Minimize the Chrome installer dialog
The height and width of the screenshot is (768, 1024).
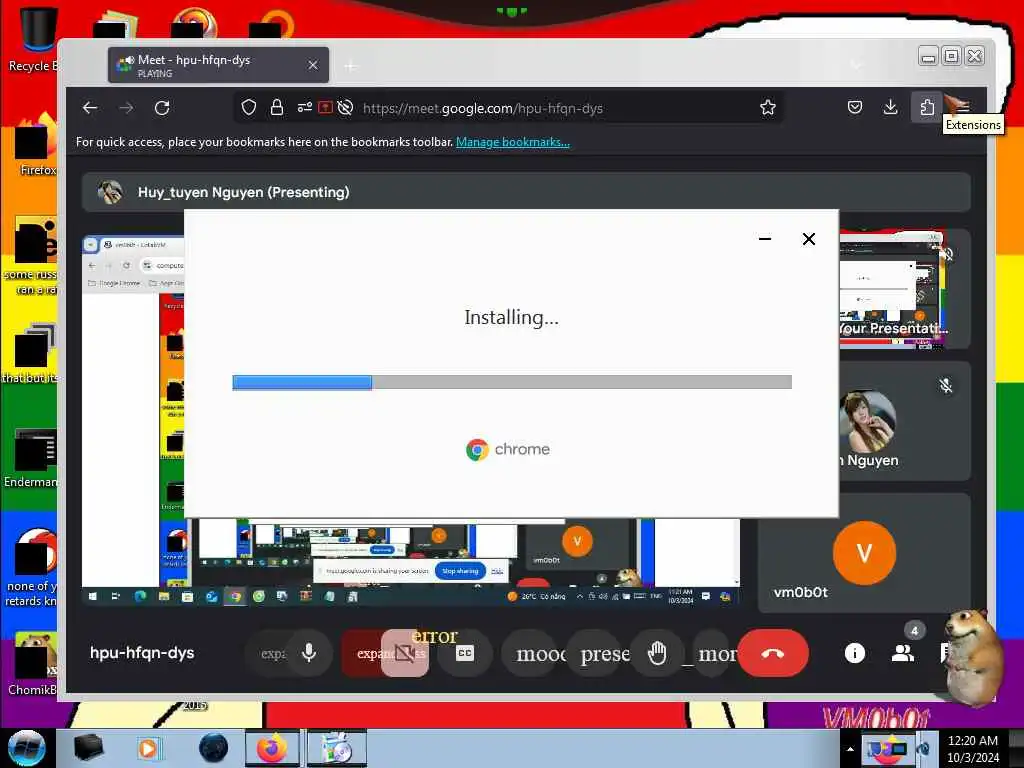(765, 239)
